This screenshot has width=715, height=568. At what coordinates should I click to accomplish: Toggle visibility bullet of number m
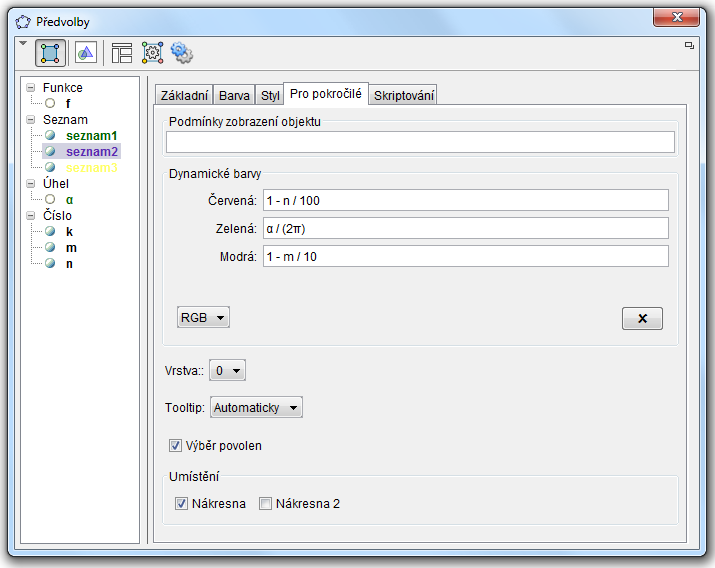[x=50, y=248]
